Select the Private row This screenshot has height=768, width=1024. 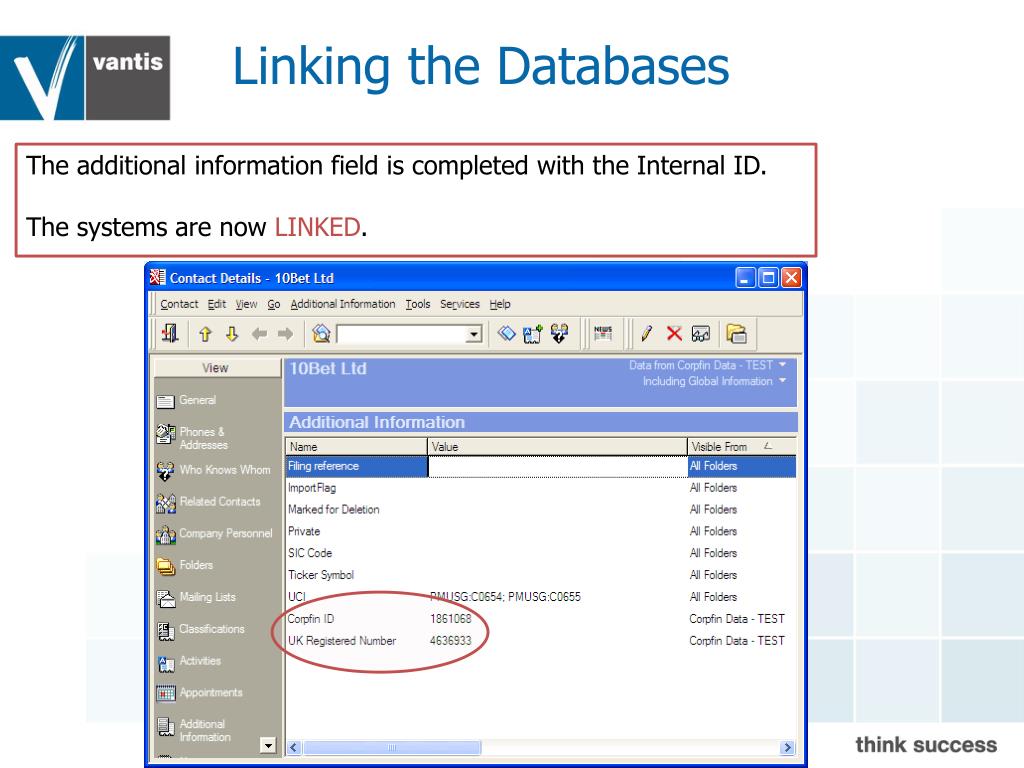pos(541,532)
